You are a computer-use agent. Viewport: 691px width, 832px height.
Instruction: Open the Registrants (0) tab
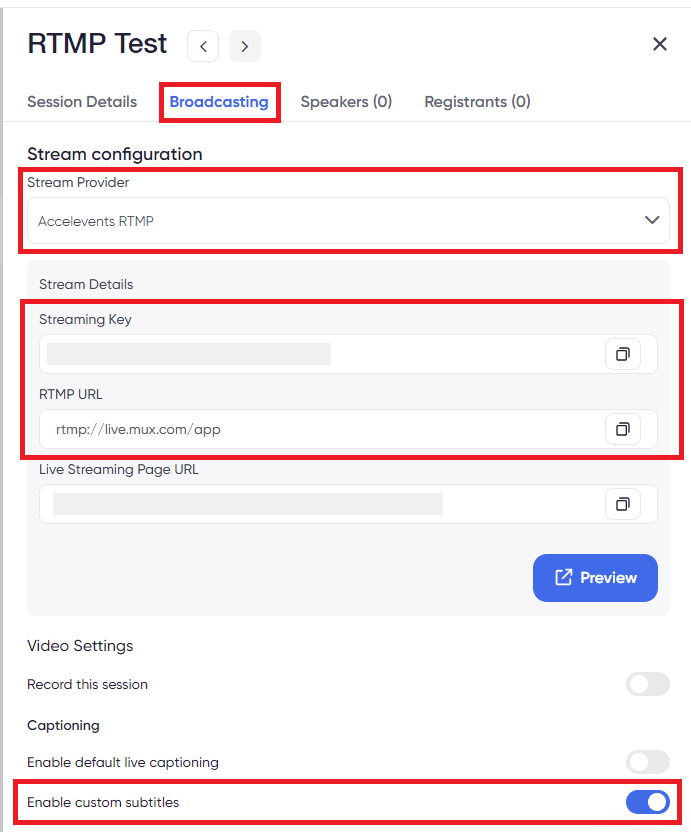coord(477,101)
